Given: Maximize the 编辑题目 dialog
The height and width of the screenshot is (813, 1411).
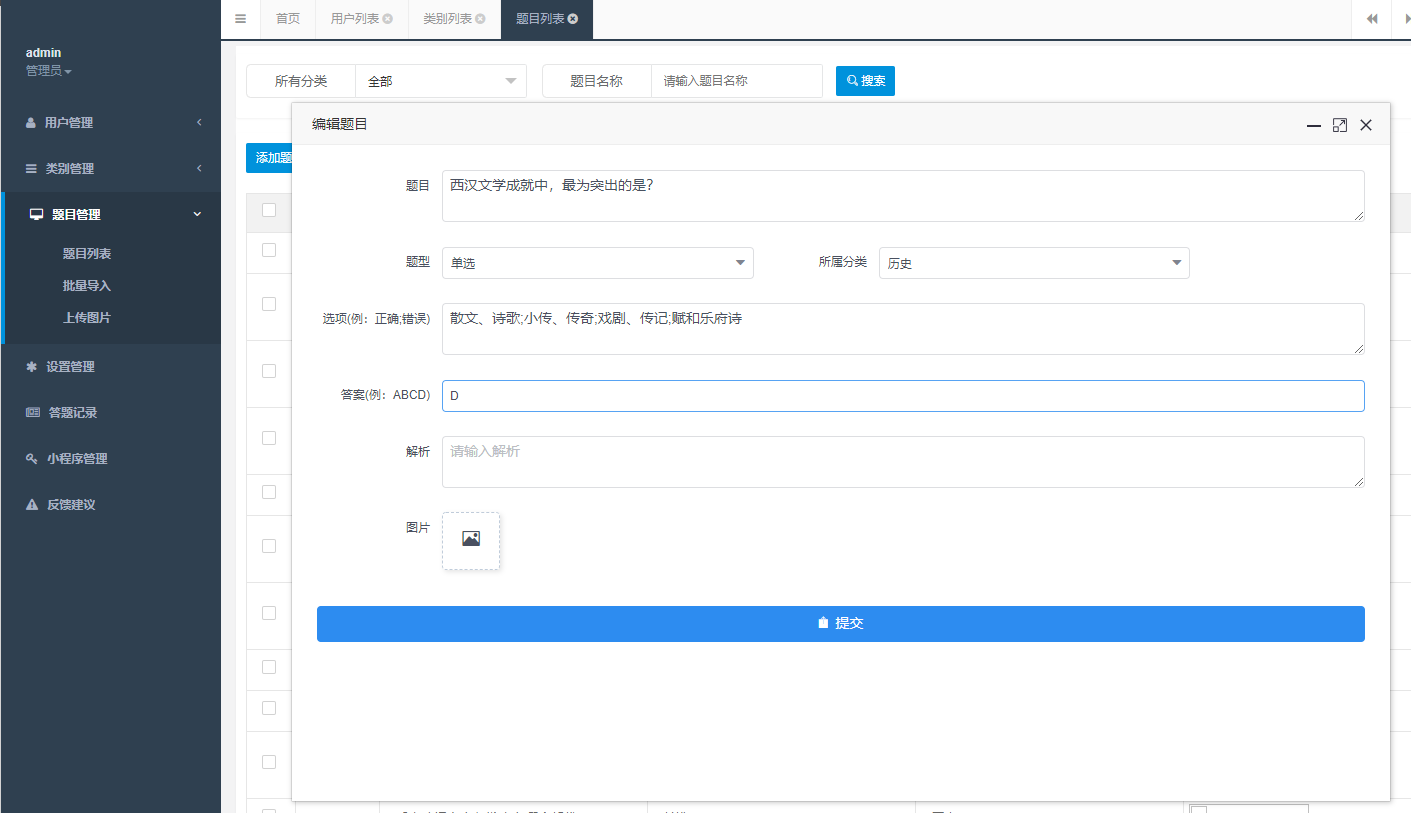Looking at the screenshot, I should [1340, 125].
